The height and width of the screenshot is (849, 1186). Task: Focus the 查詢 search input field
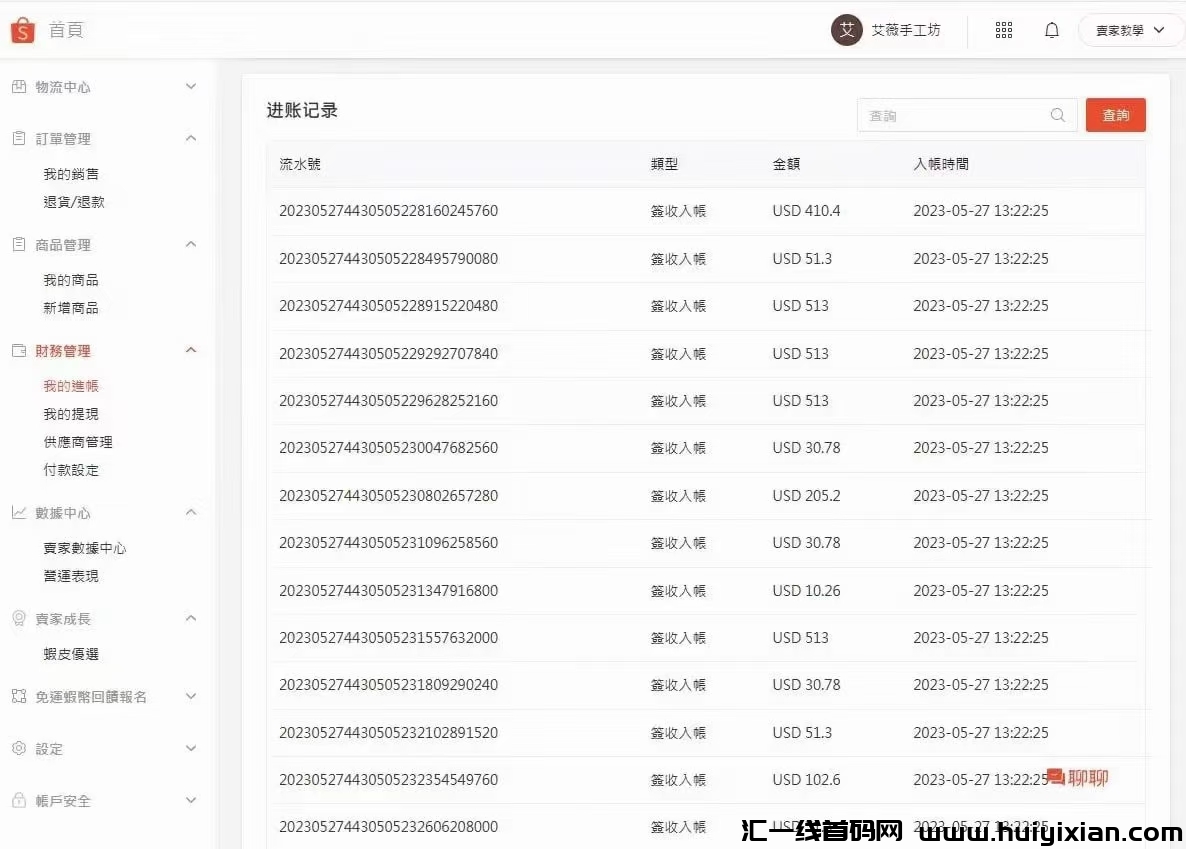tap(950, 116)
